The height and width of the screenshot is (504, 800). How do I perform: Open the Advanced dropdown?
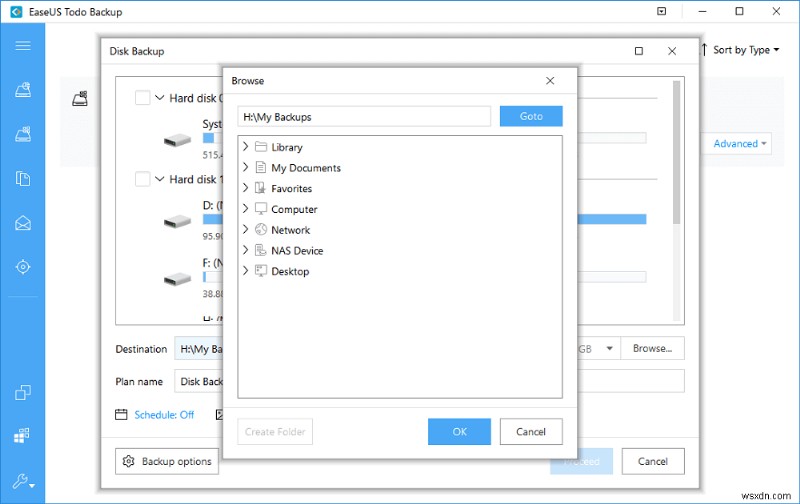click(x=739, y=144)
